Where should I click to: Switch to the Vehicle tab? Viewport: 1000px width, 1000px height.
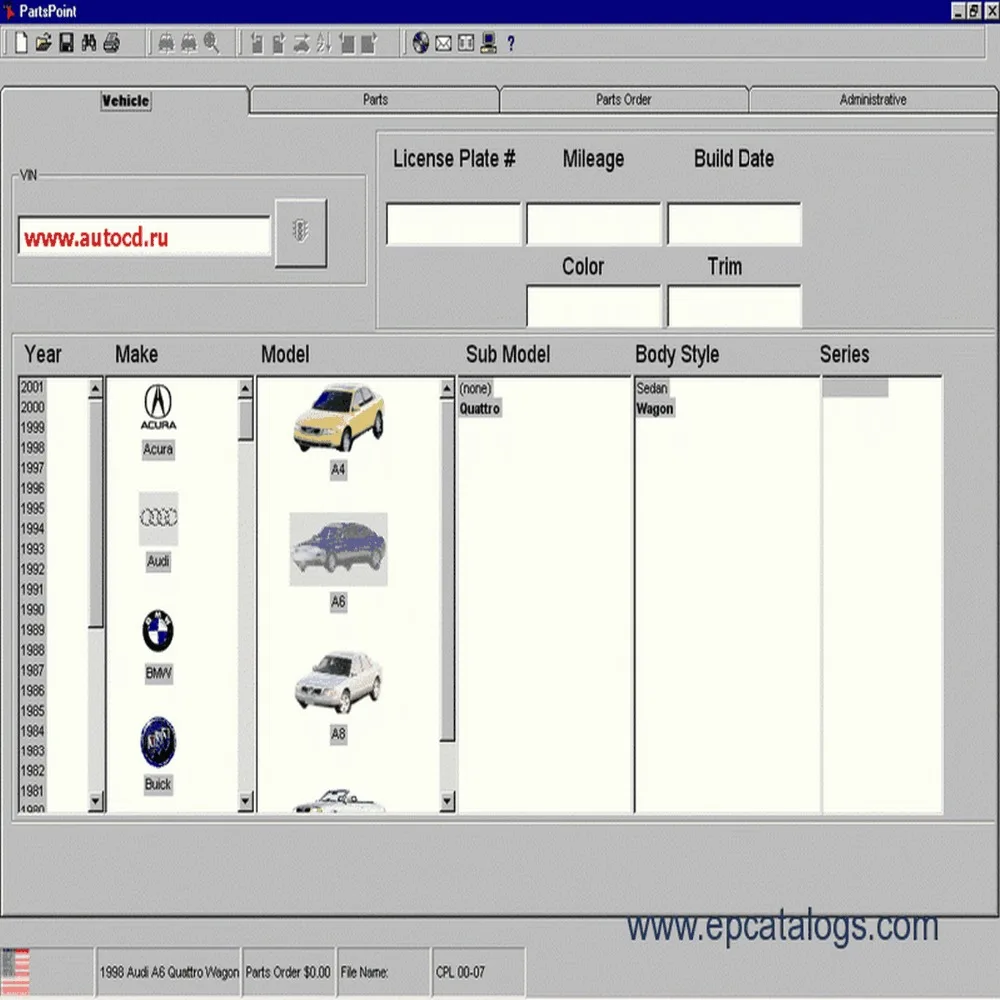coord(126,101)
